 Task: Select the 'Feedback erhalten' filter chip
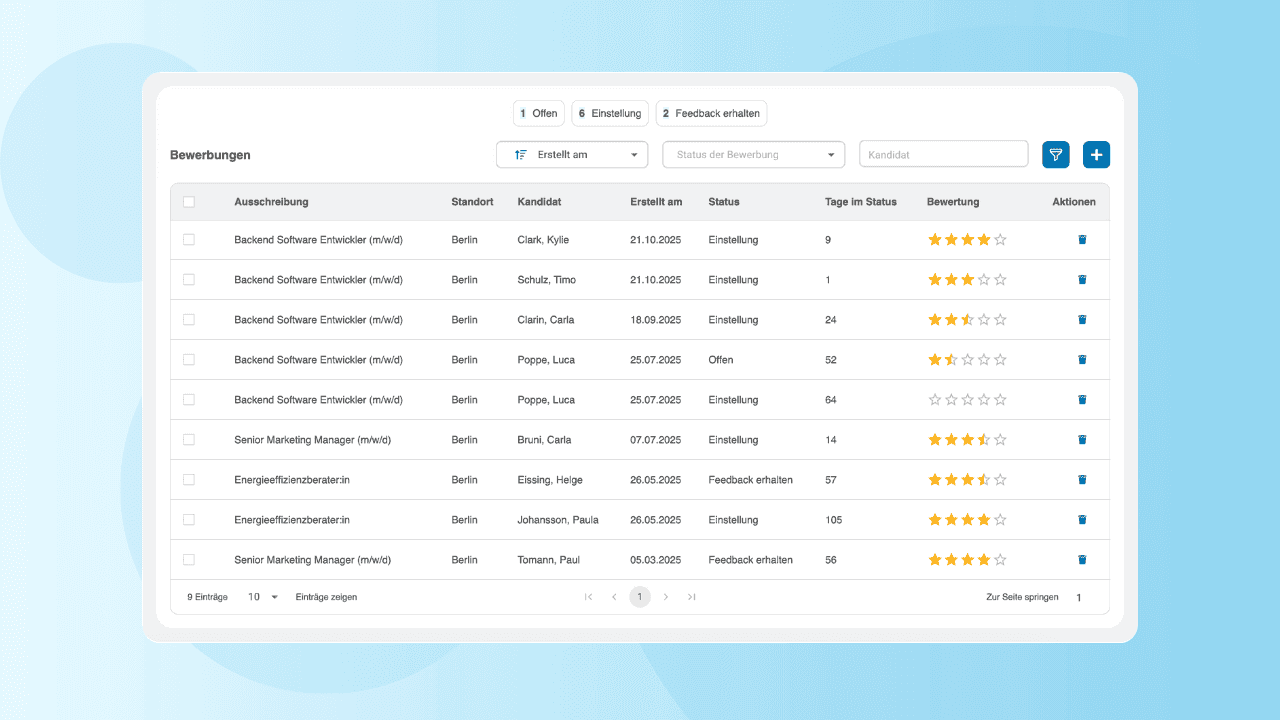coord(711,113)
